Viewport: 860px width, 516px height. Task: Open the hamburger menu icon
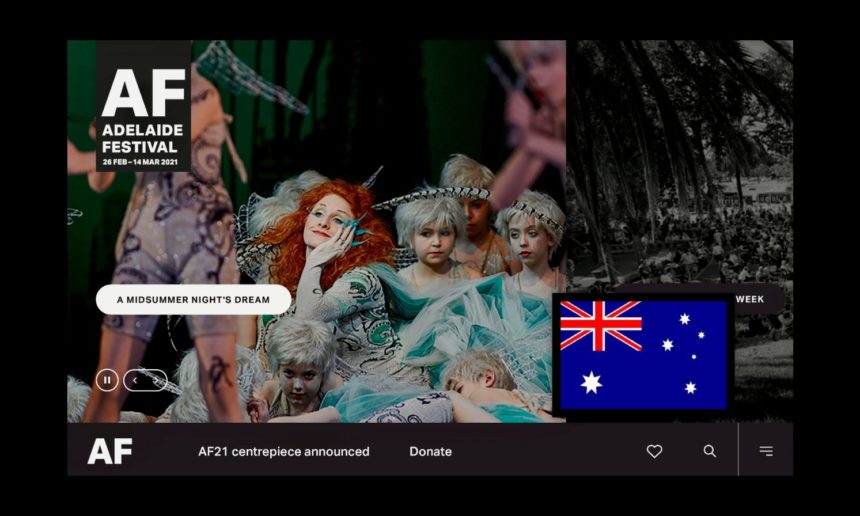point(766,451)
